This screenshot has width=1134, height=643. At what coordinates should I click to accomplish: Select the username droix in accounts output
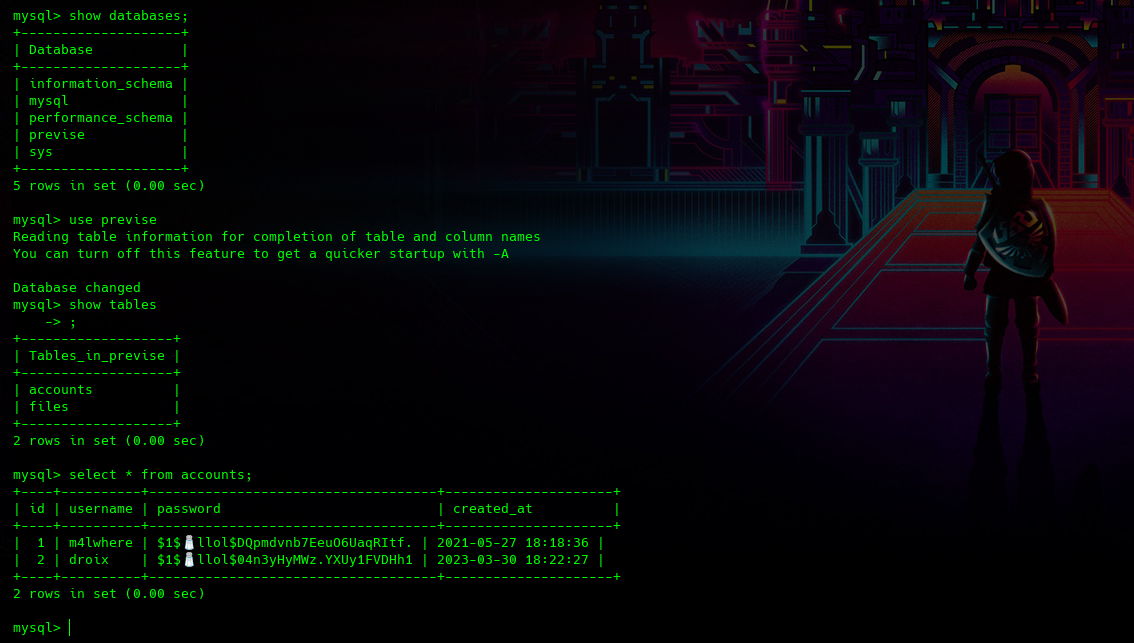point(88,560)
